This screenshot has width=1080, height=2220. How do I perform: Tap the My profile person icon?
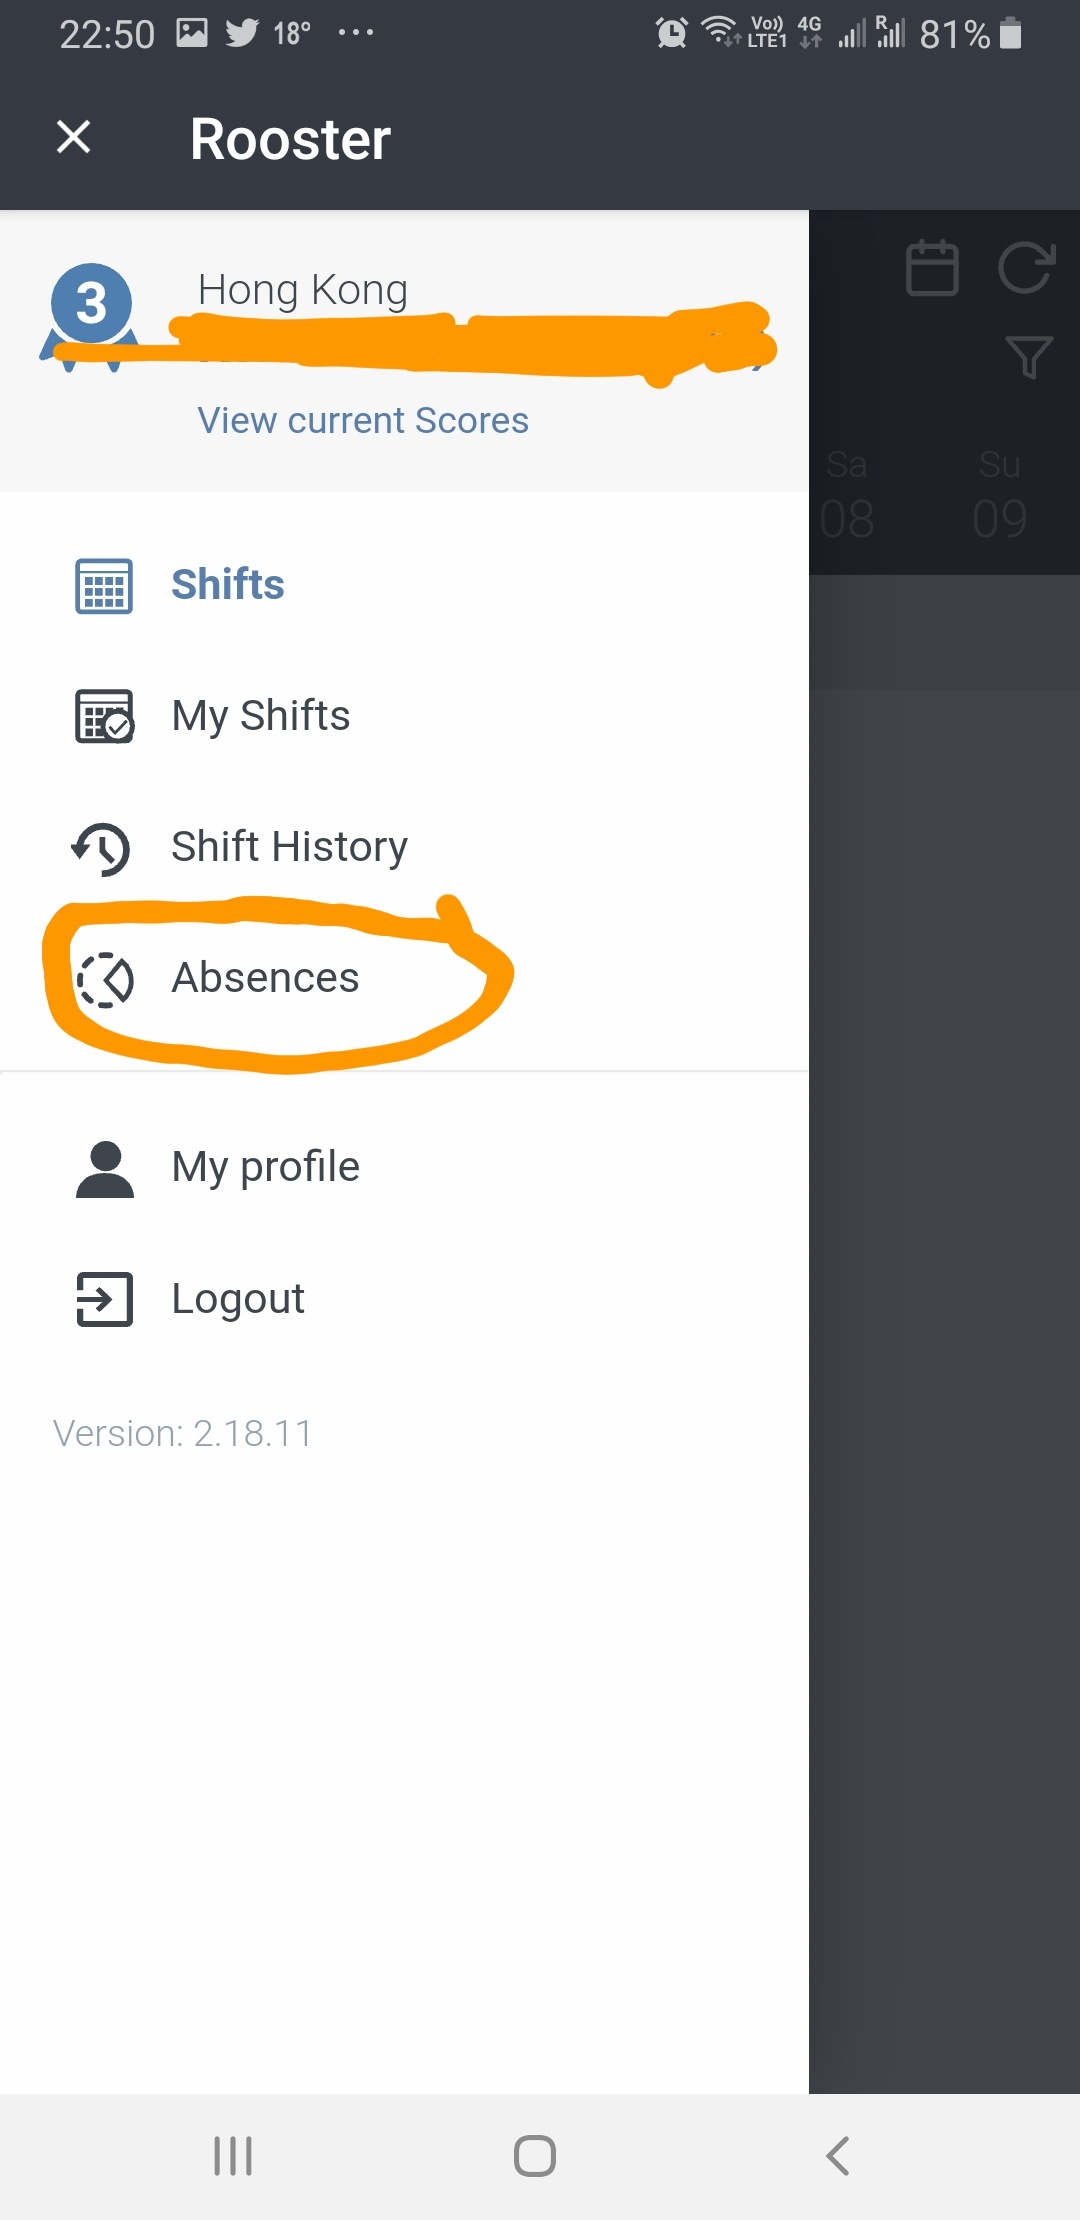tap(105, 1169)
